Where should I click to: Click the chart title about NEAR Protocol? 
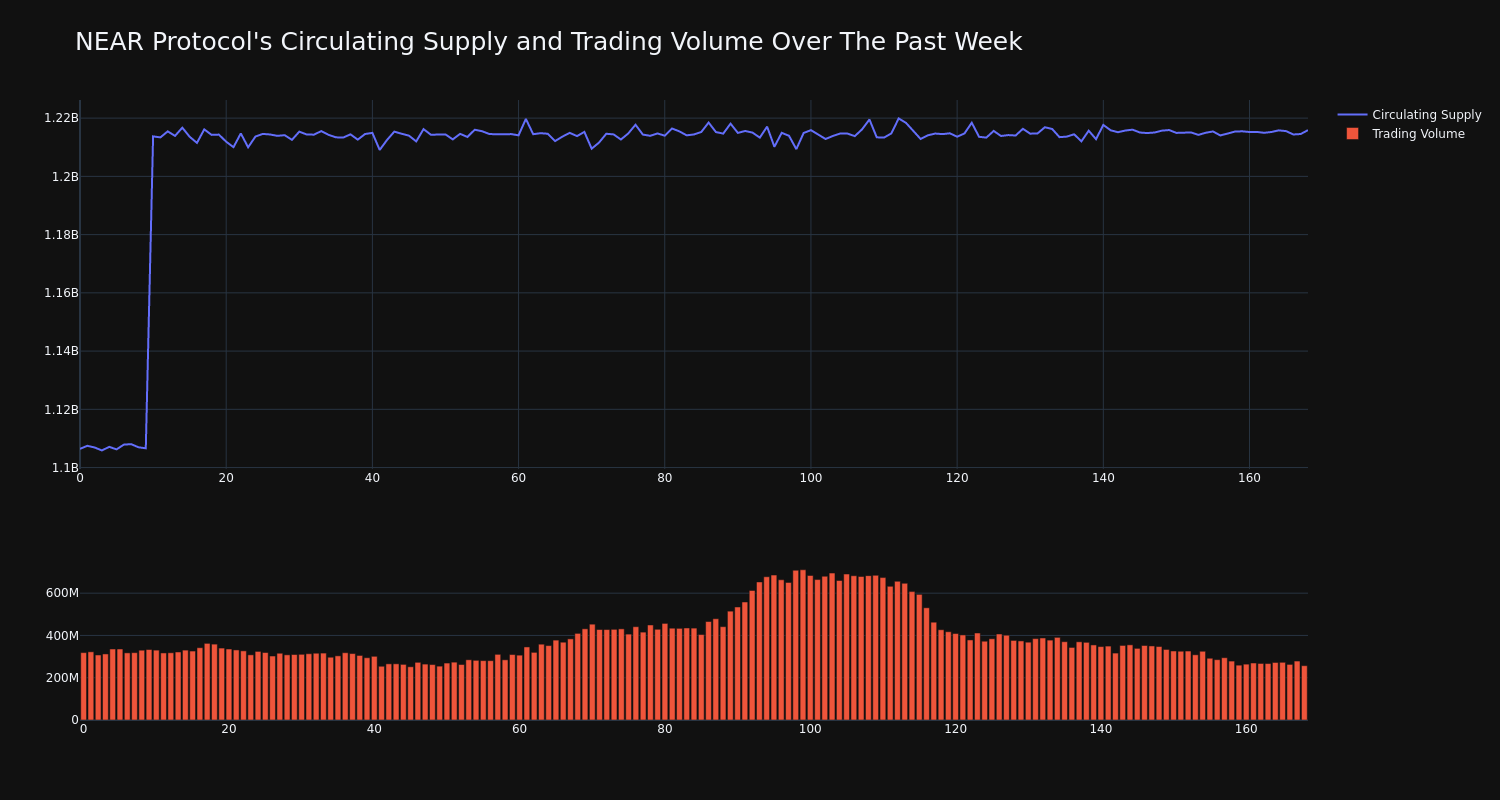tap(548, 42)
